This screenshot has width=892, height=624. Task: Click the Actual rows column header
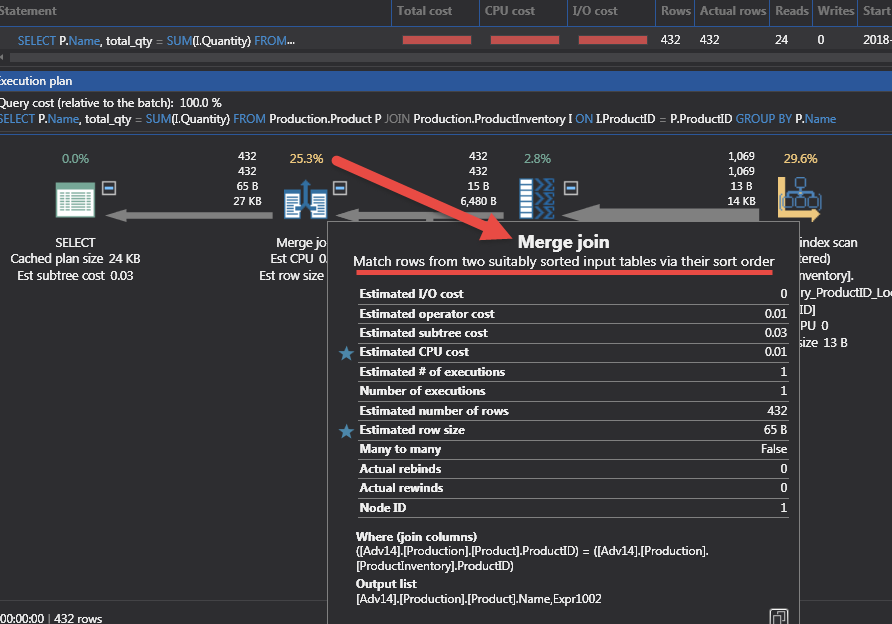tap(732, 11)
